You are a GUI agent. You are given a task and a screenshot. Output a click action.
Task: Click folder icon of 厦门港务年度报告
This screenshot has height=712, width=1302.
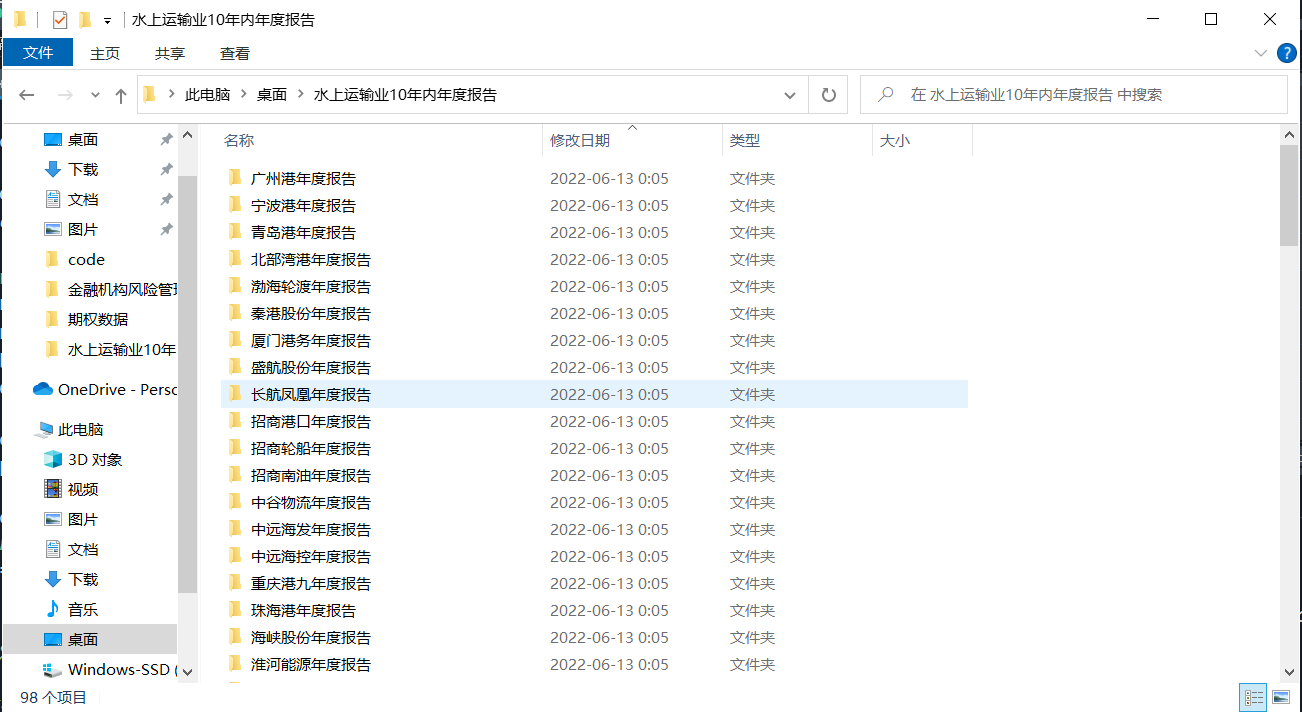tap(235, 340)
